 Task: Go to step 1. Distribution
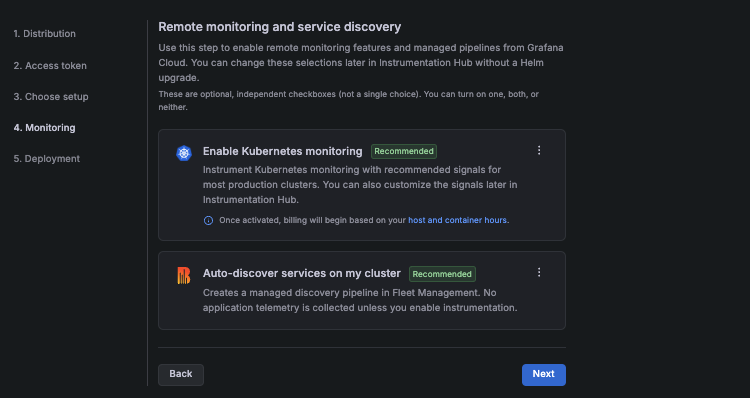click(44, 33)
